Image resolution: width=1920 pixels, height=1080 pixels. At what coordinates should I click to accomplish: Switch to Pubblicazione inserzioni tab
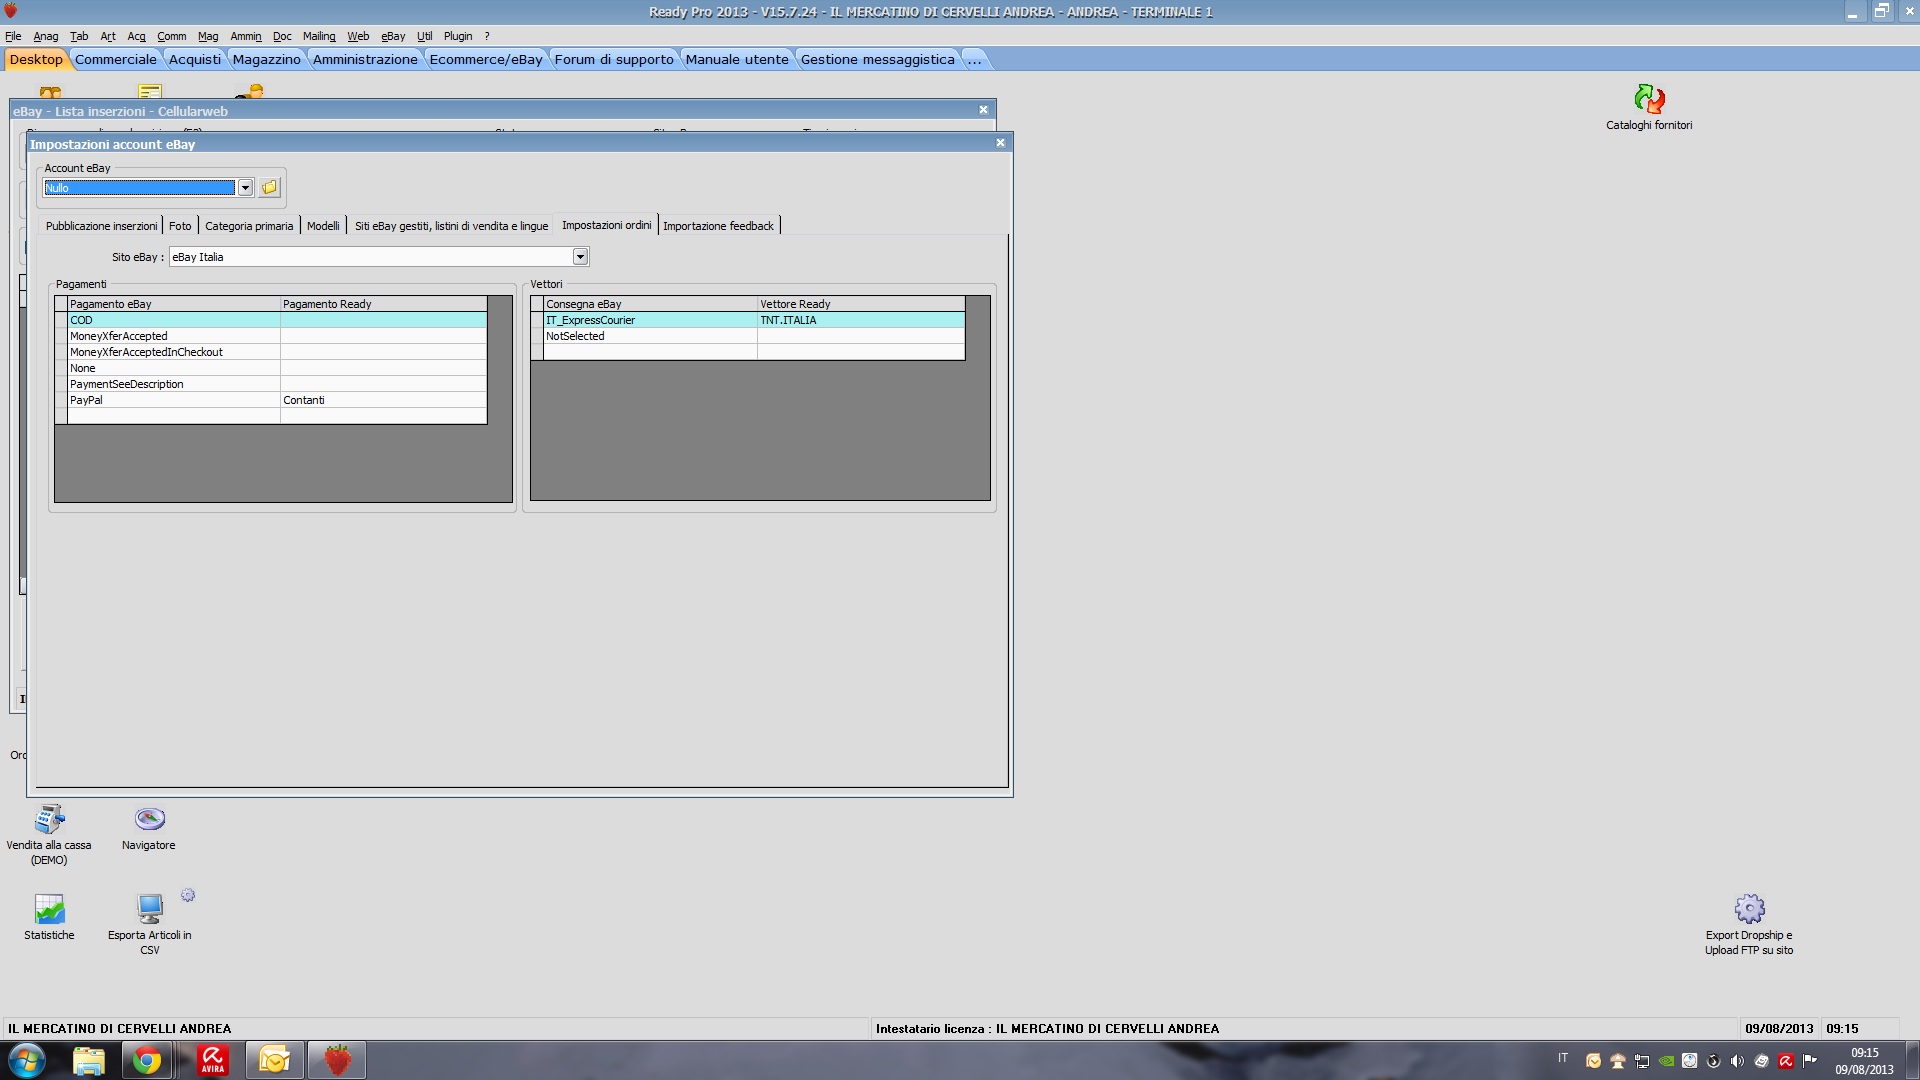(101, 226)
